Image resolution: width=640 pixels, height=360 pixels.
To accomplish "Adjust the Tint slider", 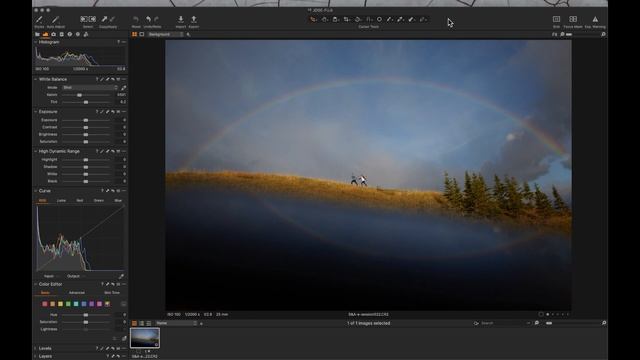I will click(86, 102).
